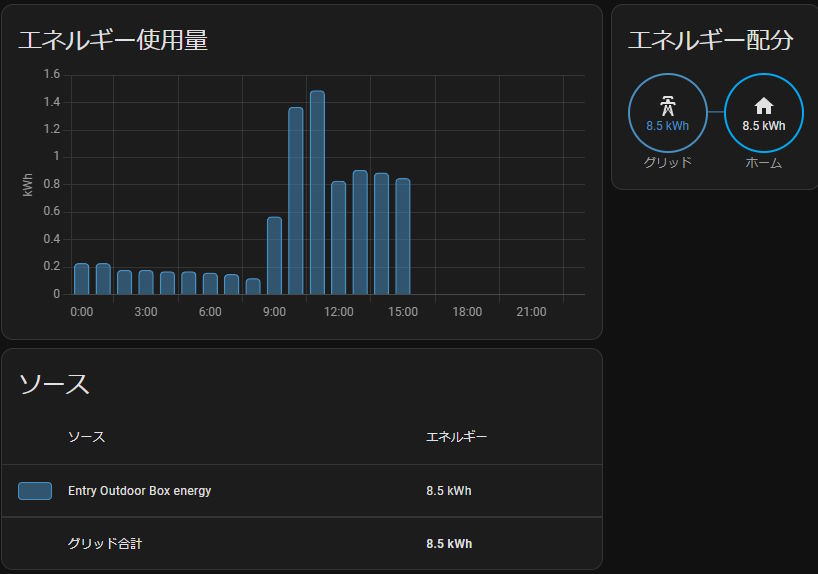Image resolution: width=818 pixels, height=574 pixels.
Task: Click the エネルギー配分 card title
Action: click(x=711, y=40)
